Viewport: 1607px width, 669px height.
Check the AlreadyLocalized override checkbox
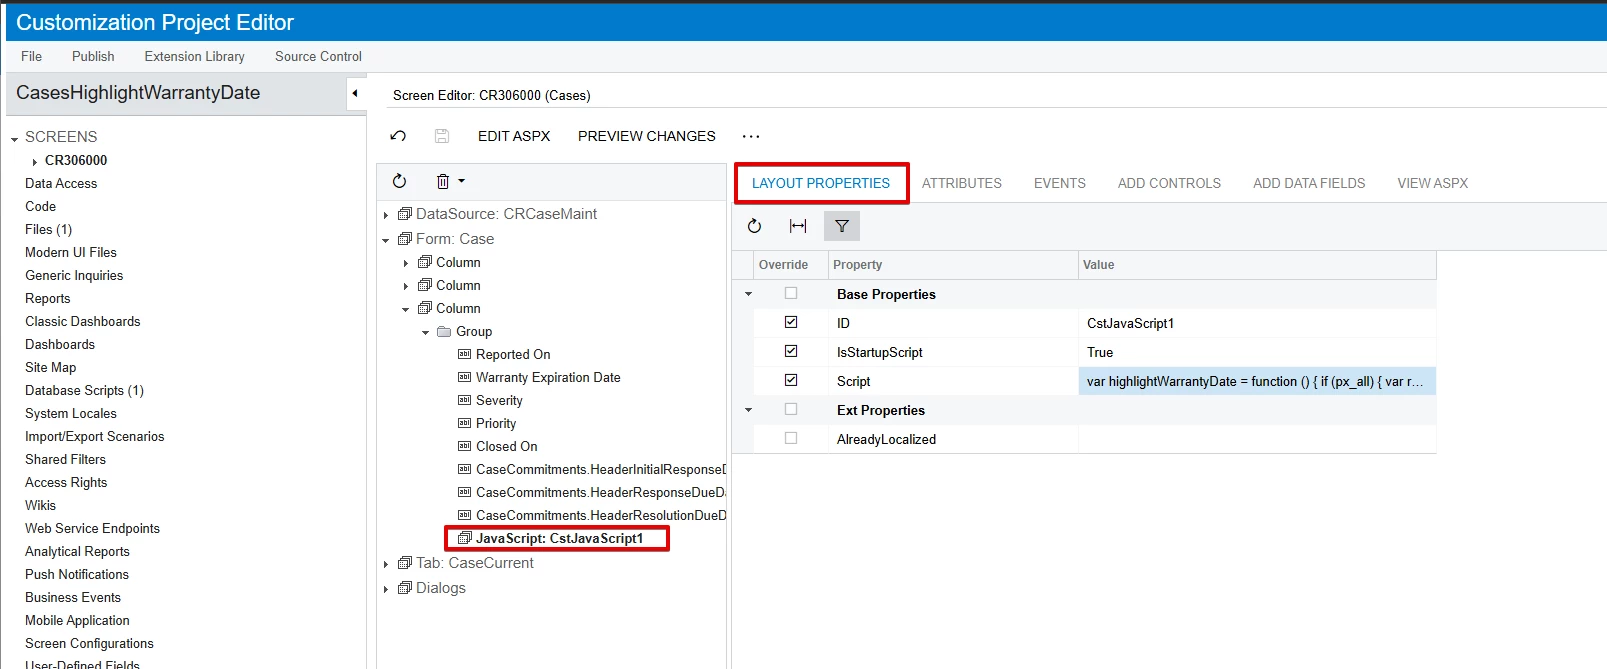click(791, 439)
